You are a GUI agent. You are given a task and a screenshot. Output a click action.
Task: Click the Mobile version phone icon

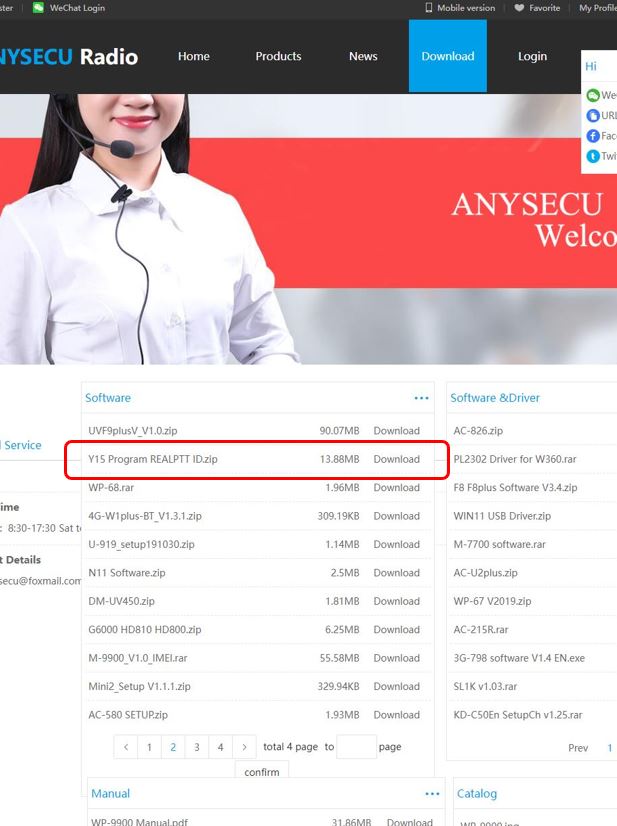428,7
